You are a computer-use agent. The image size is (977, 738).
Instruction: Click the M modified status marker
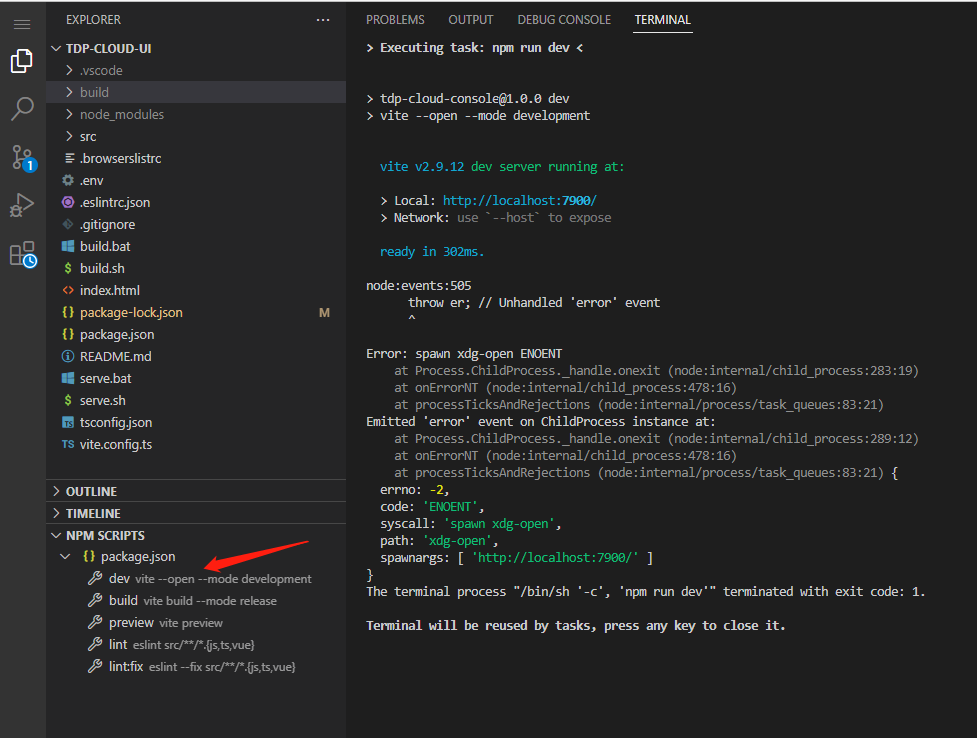324,312
